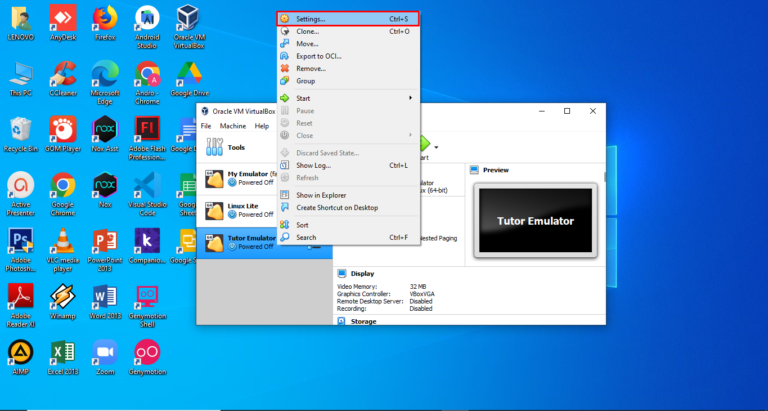The width and height of the screenshot is (768, 411).
Task: Choose Remove in the context menu
Action: tap(348, 69)
